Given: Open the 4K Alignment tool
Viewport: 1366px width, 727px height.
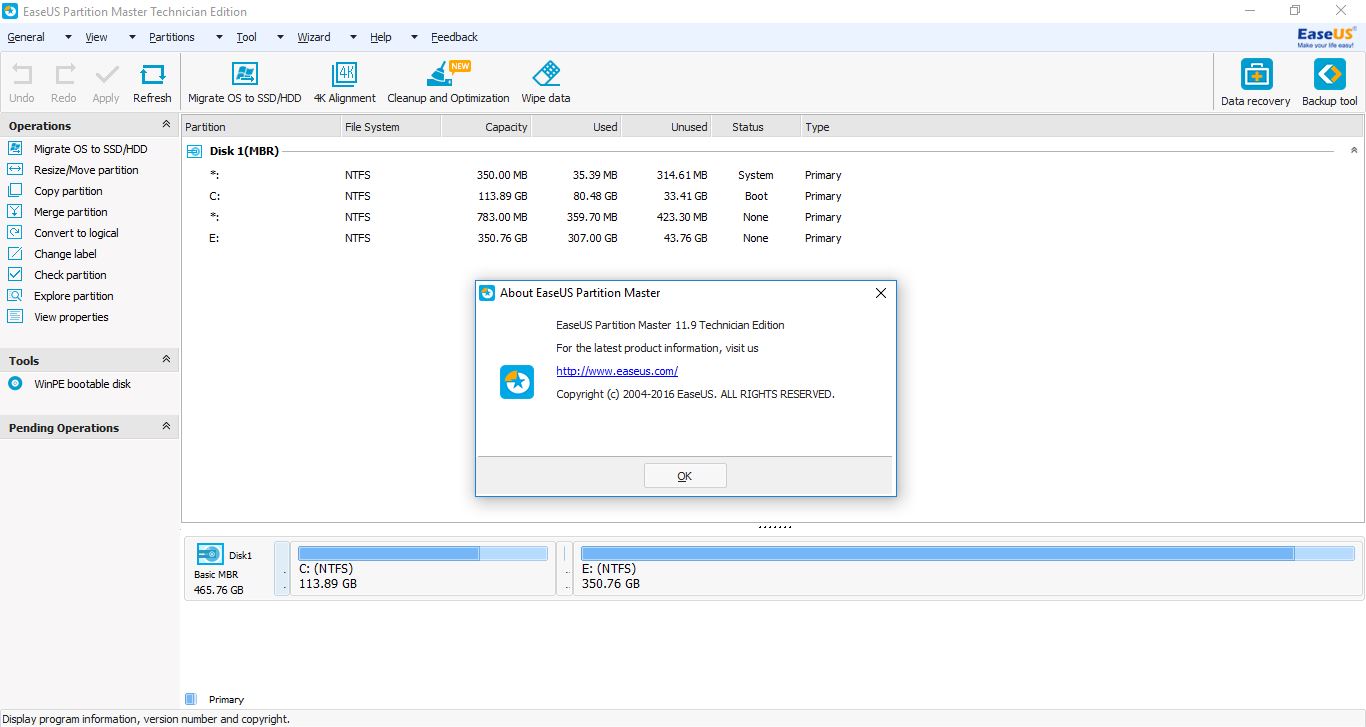Looking at the screenshot, I should pyautogui.click(x=345, y=83).
